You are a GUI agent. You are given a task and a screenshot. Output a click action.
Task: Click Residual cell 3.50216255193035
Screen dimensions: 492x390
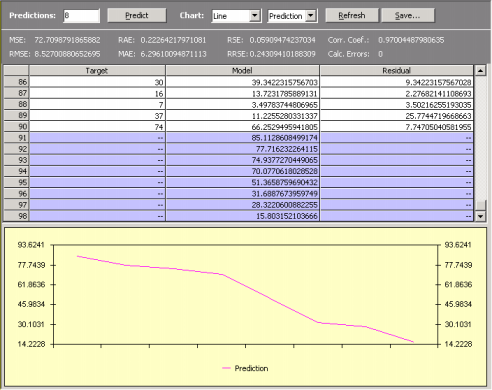tap(396, 105)
